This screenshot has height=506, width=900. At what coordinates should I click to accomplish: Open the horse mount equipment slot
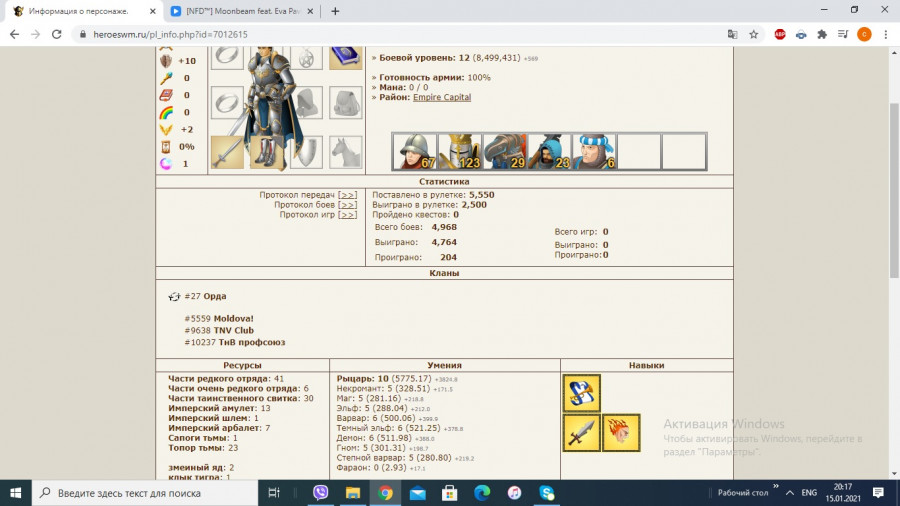coord(346,152)
